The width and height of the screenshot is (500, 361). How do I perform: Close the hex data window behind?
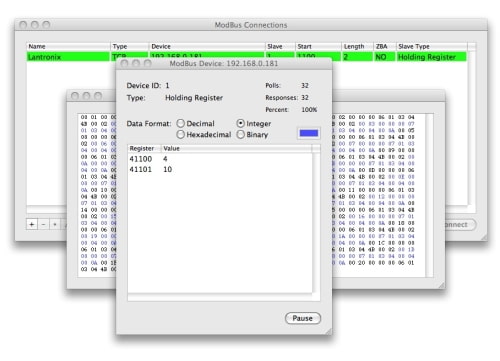click(x=75, y=96)
